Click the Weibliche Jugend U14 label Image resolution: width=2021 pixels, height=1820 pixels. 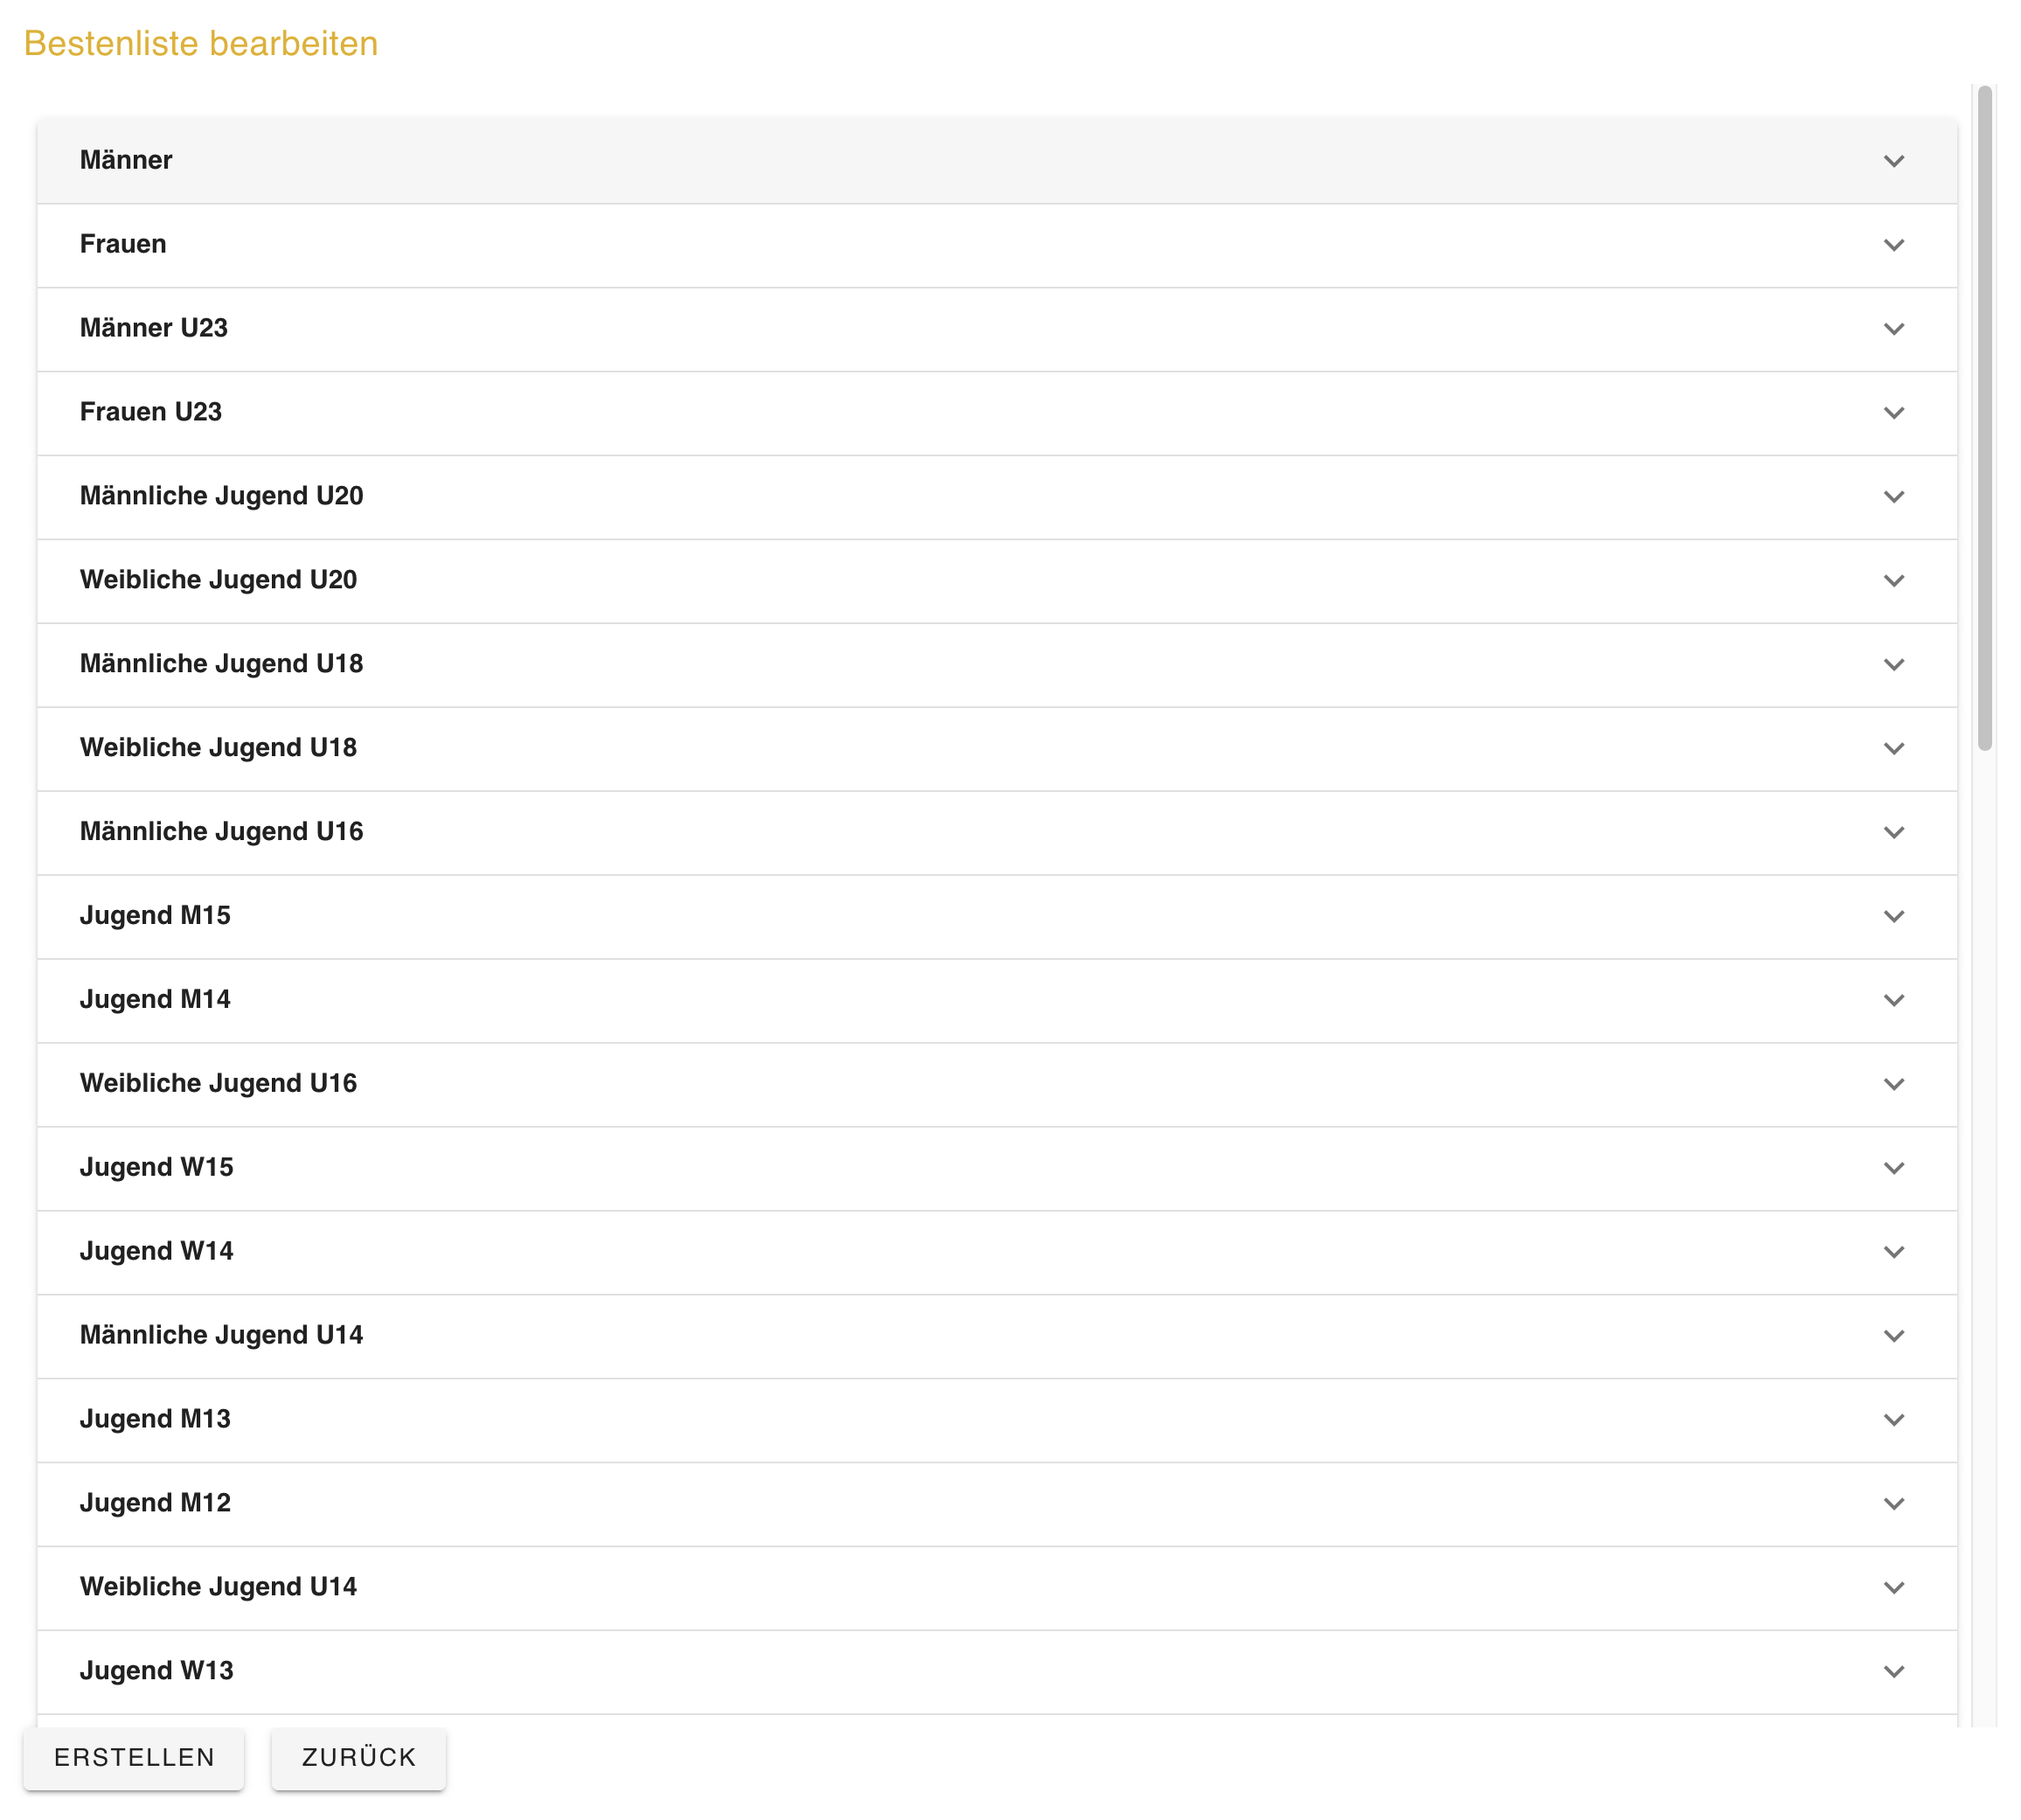tap(219, 1588)
